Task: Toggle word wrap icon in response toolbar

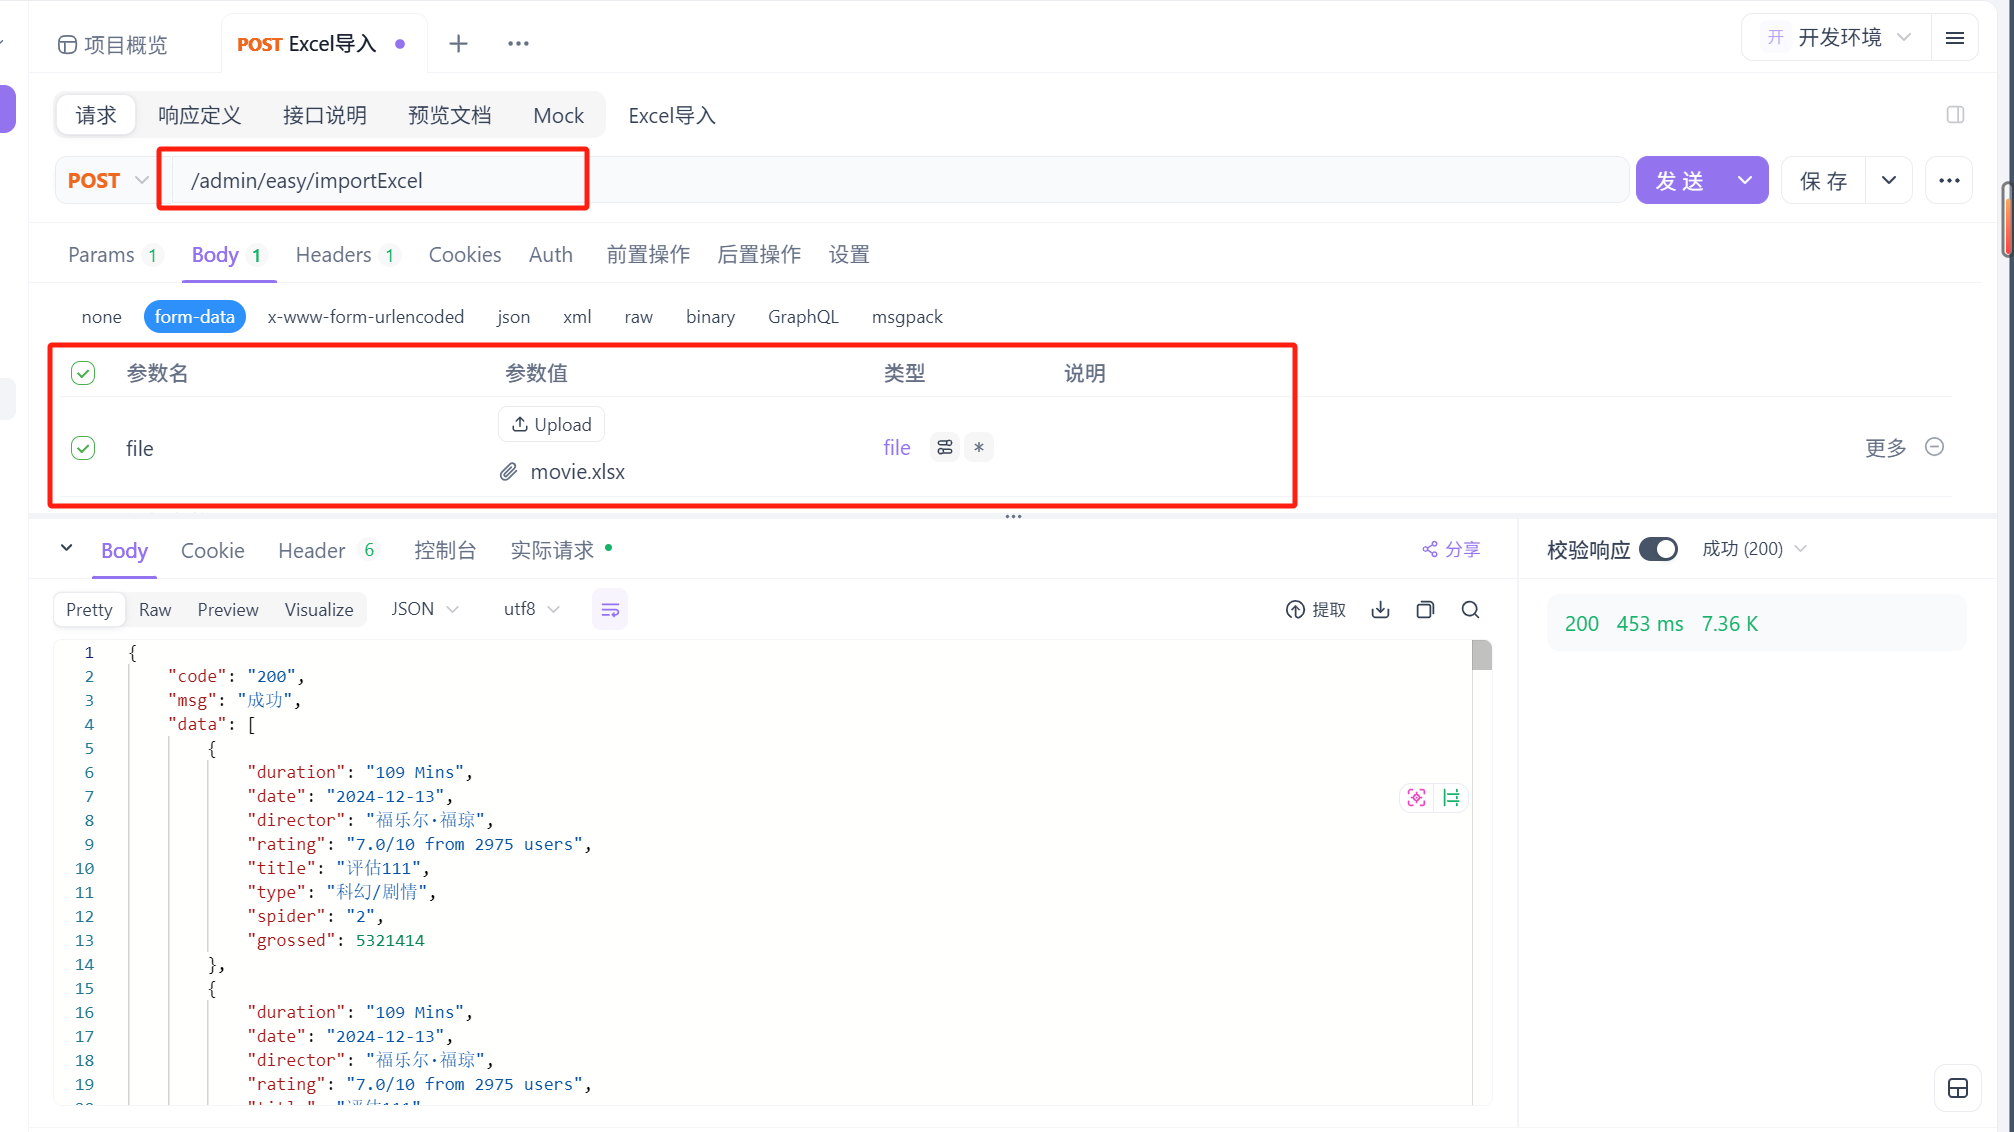Action: click(x=610, y=610)
